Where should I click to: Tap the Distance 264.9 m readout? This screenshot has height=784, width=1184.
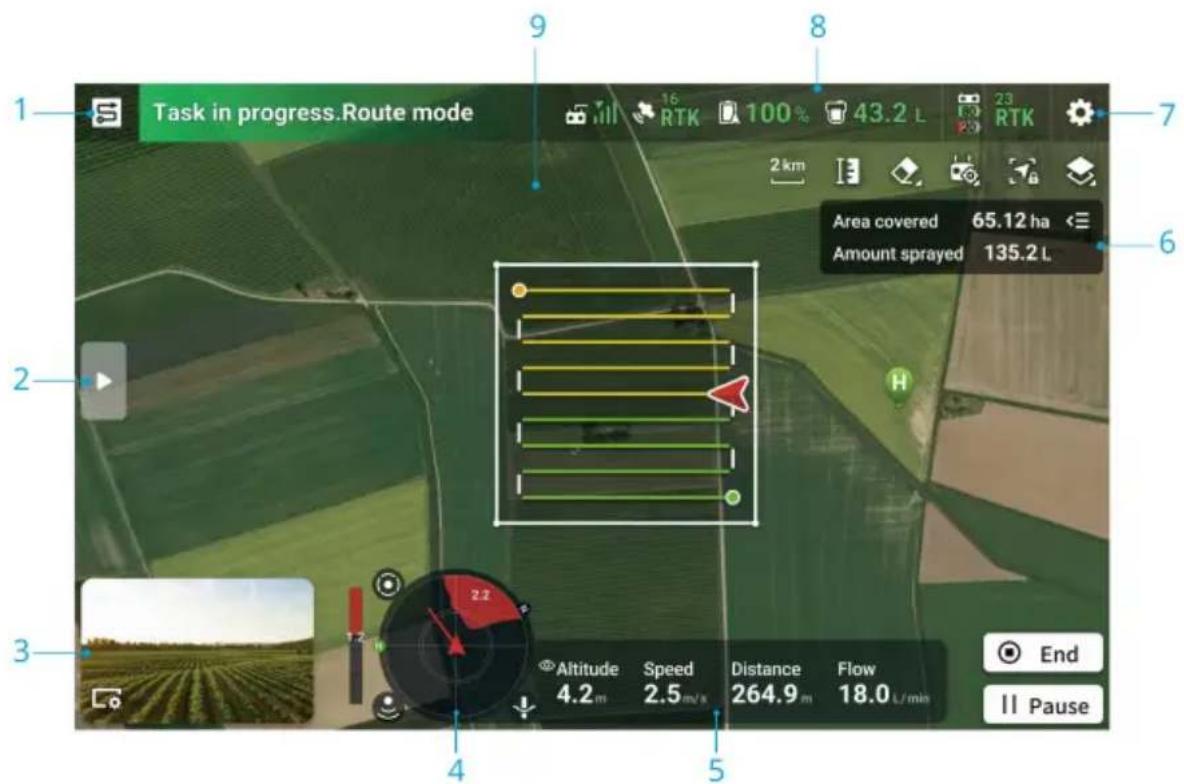(x=770, y=684)
